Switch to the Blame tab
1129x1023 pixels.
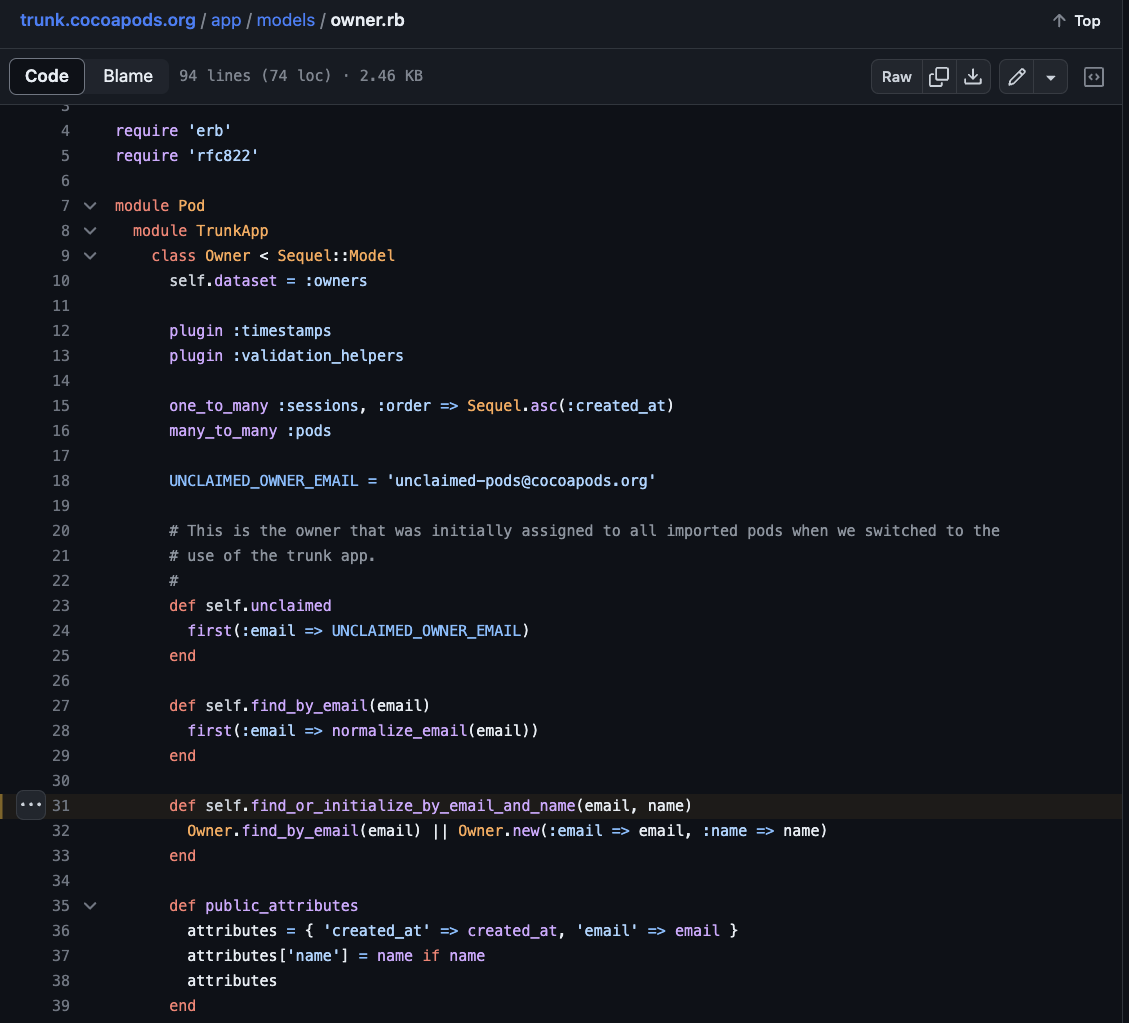[127, 76]
